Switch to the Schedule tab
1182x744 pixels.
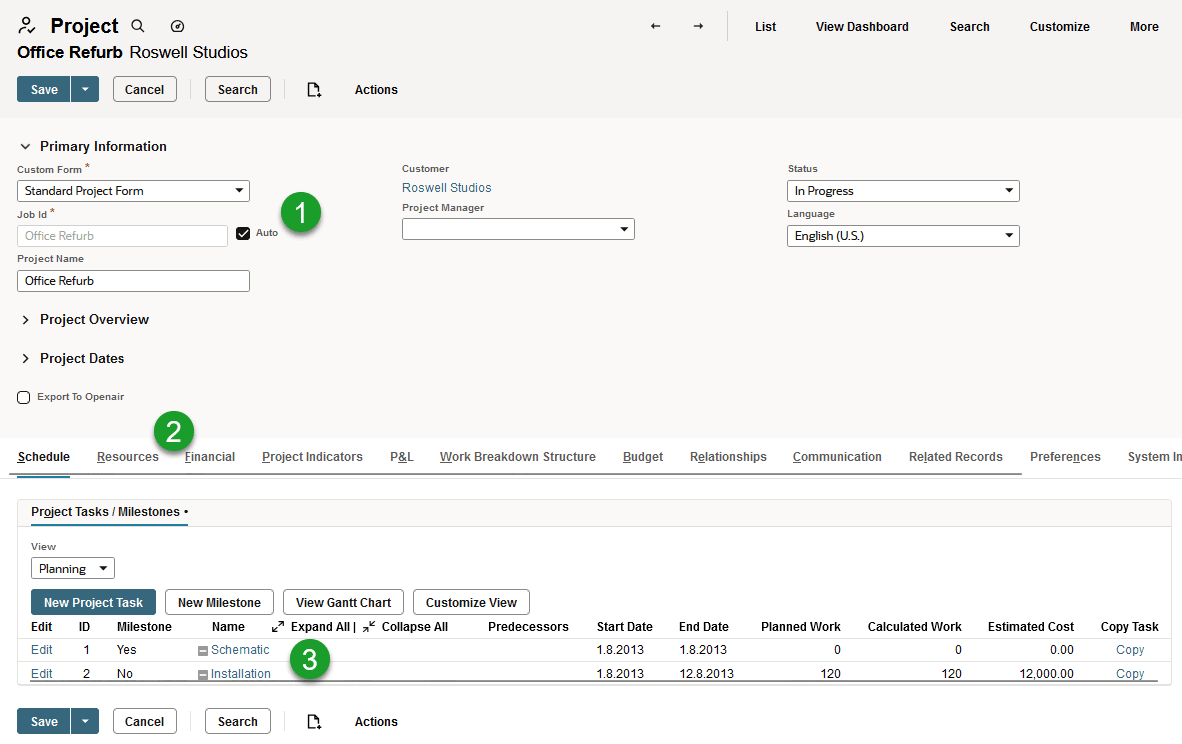(44, 457)
